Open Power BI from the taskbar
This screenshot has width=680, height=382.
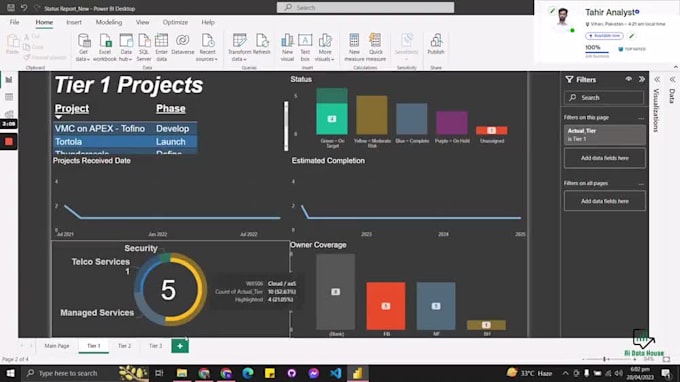click(357, 373)
